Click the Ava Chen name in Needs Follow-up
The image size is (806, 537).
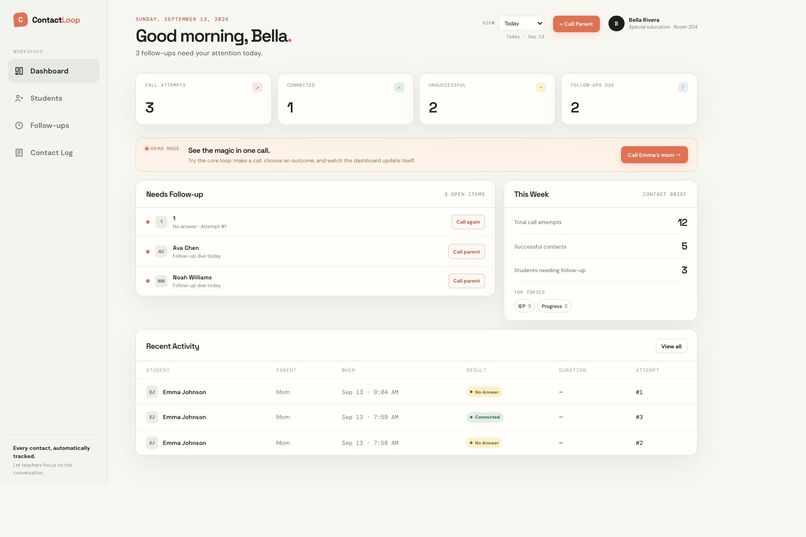pos(186,248)
